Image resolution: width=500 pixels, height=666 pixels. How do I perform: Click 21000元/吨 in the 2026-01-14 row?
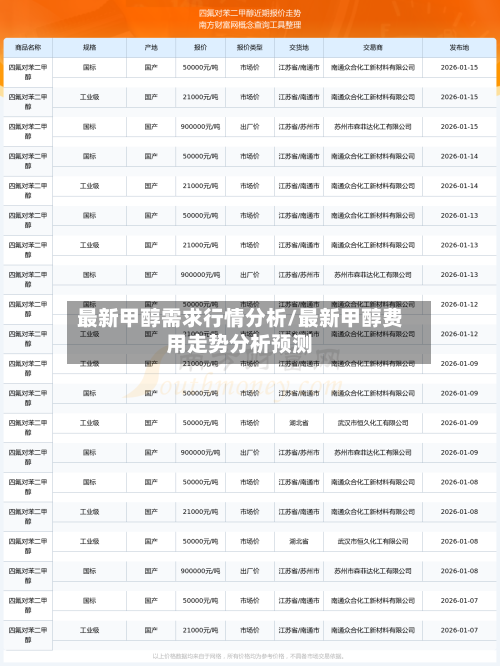click(x=200, y=186)
